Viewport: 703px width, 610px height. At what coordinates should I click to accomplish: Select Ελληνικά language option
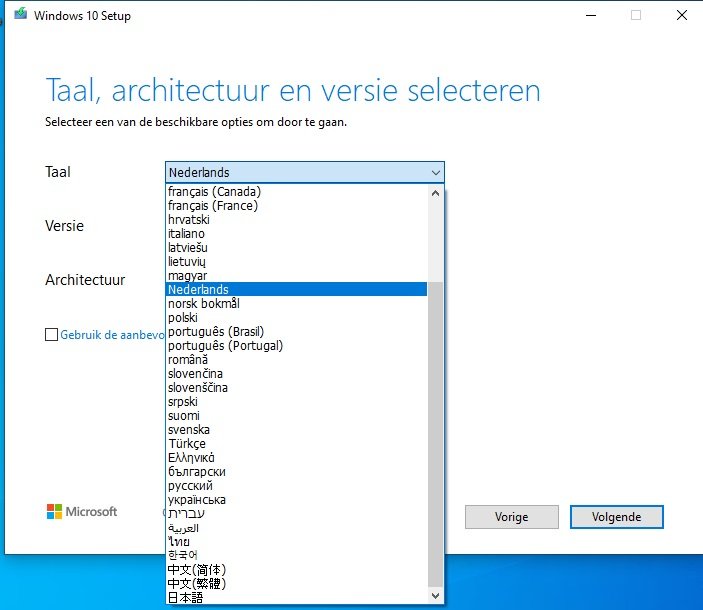click(296, 457)
